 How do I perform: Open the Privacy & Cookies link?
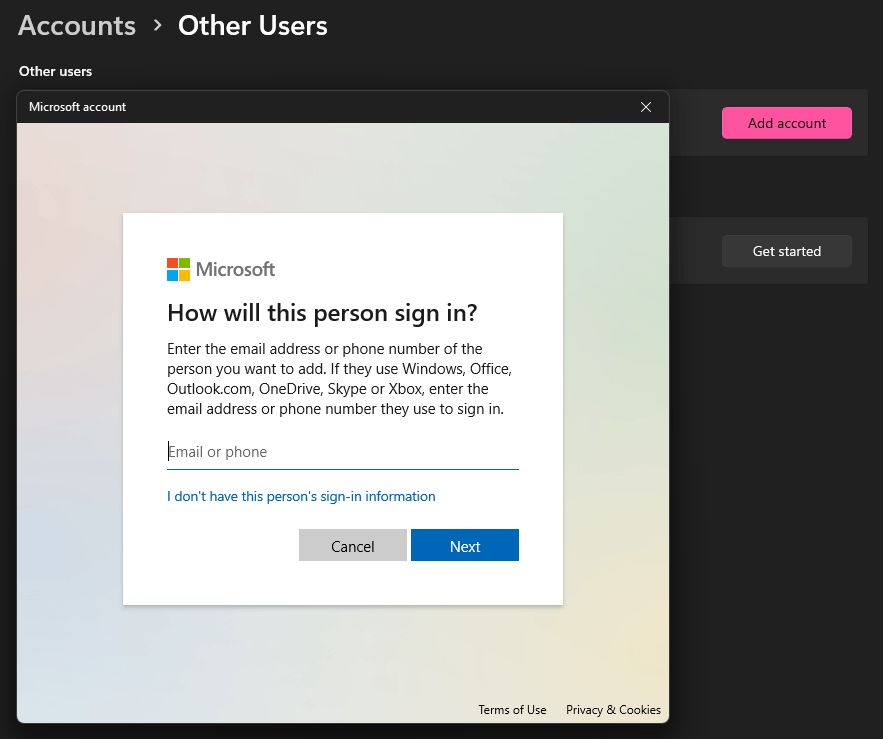(x=613, y=710)
